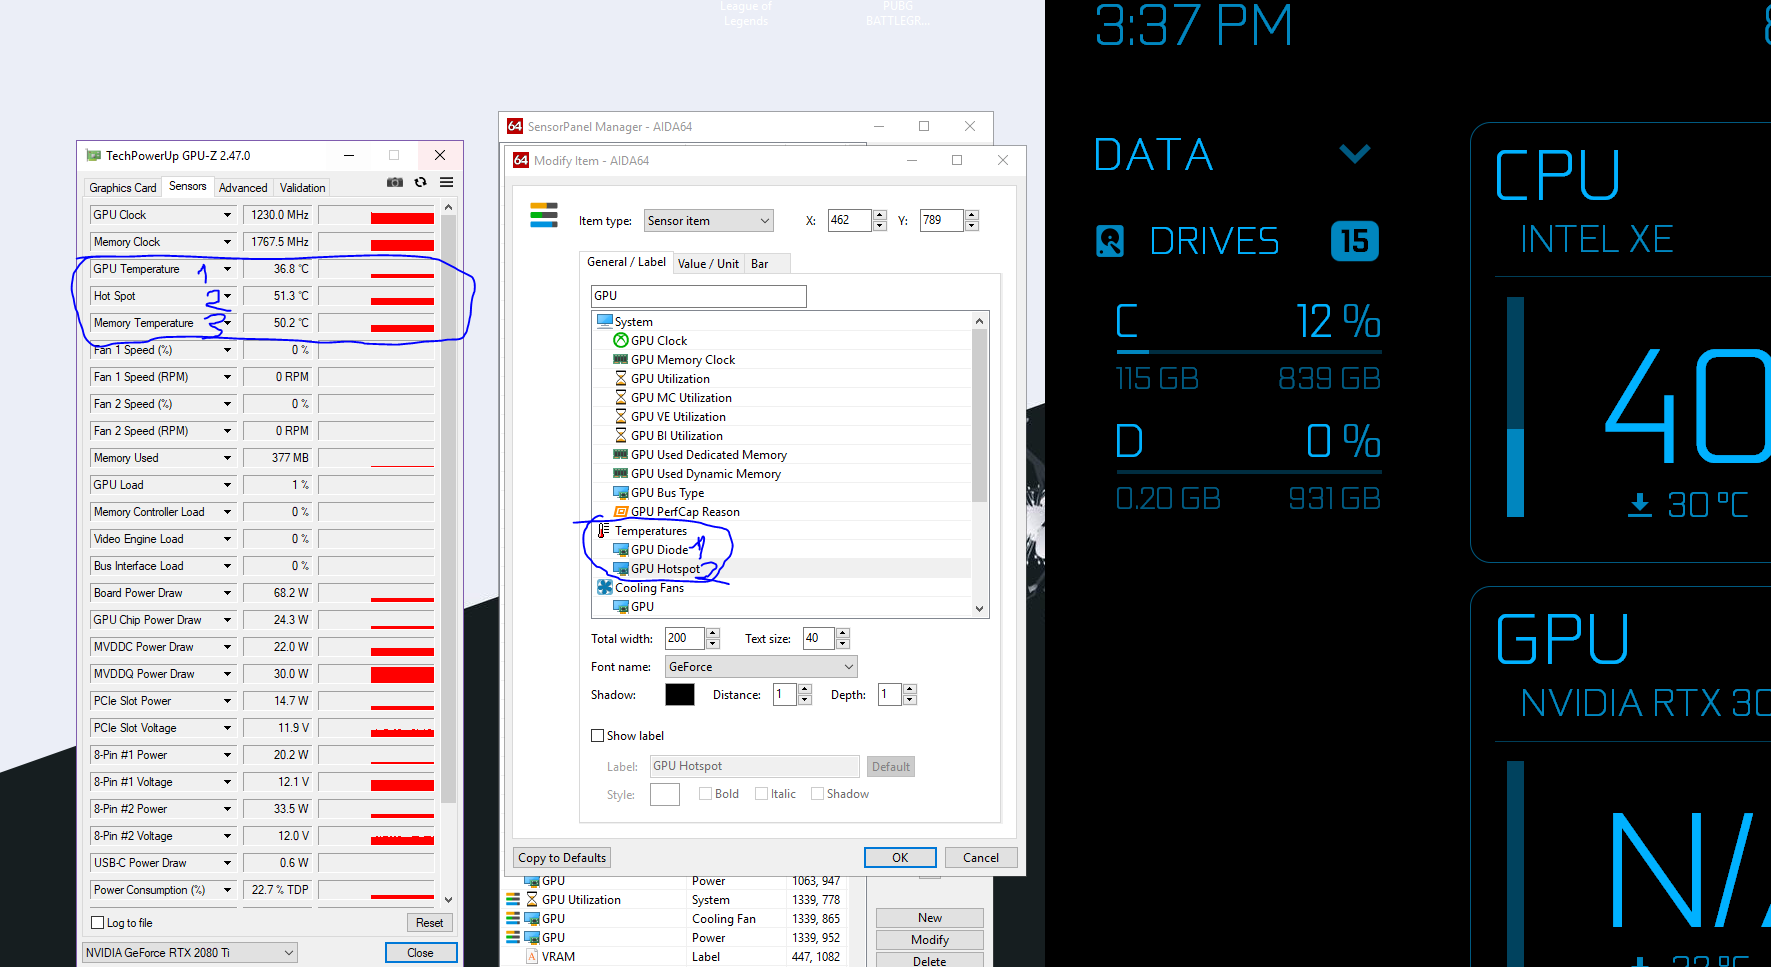Select GPU Utilization list item
The image size is (1771, 967).
pyautogui.click(x=670, y=379)
